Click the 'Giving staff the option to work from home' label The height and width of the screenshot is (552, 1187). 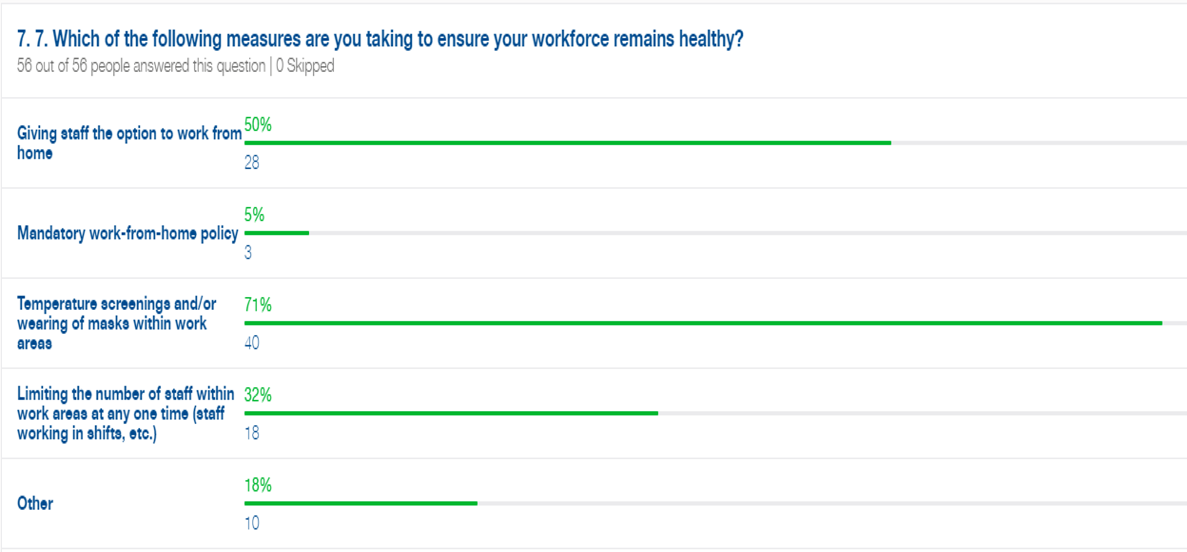click(129, 143)
